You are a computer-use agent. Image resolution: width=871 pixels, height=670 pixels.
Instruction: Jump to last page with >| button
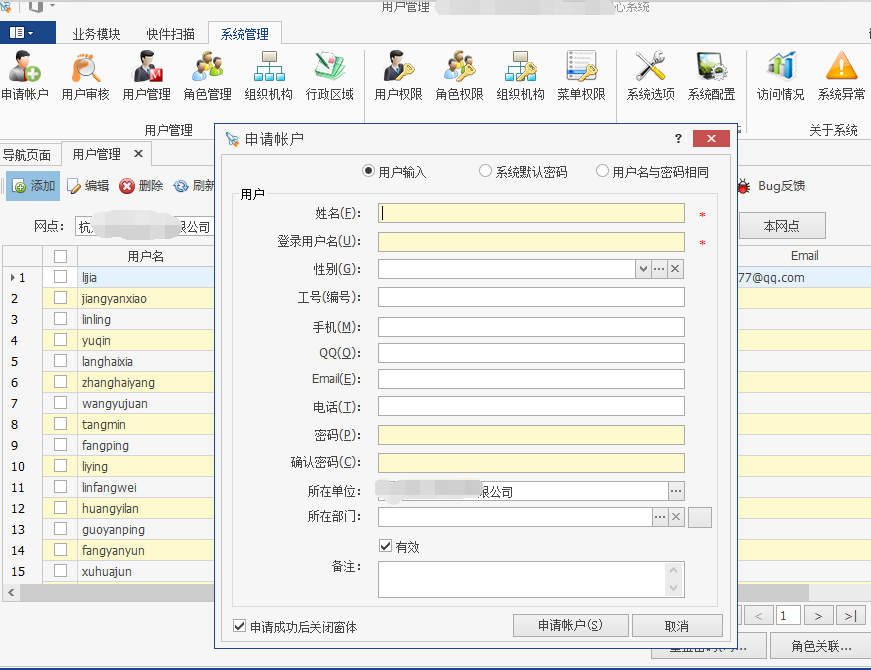point(850,616)
